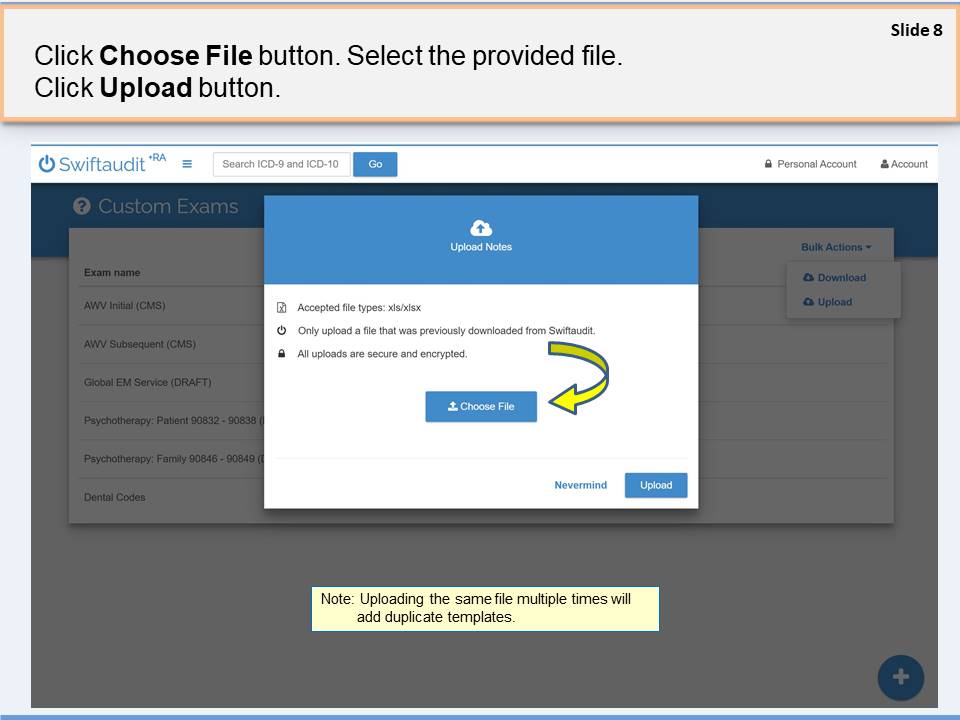Viewport: 960px width, 720px height.
Task: Select Upload from Bulk Actions menu
Action: click(834, 302)
